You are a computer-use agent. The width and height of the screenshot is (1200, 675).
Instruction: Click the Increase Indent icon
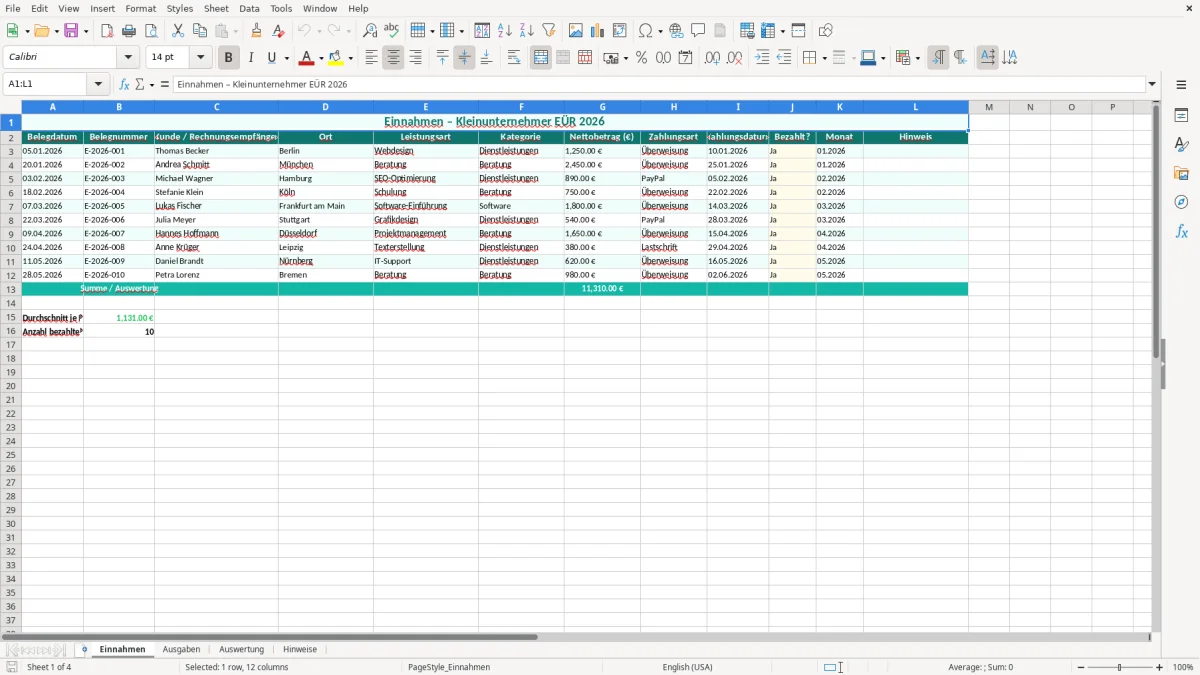click(x=762, y=58)
